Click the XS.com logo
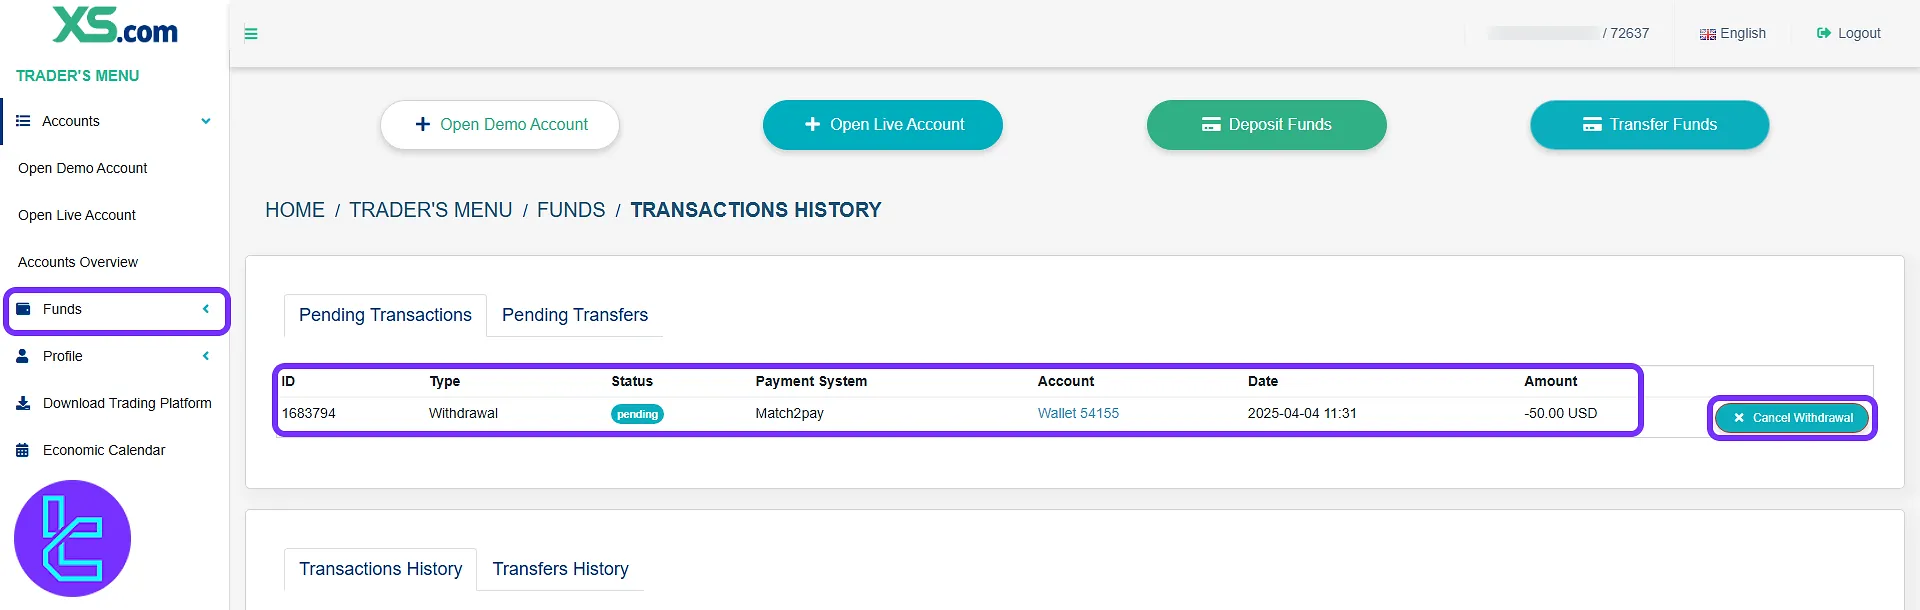 pos(115,25)
